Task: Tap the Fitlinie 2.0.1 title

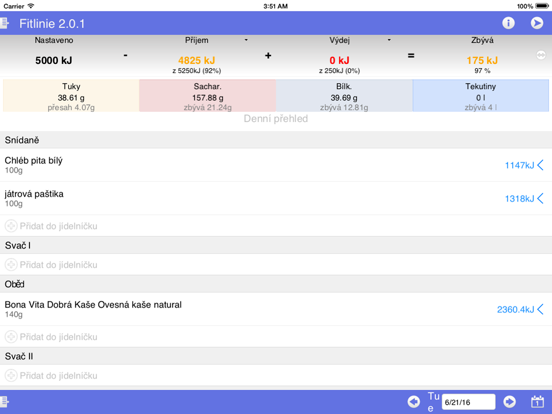Action: coord(52,24)
